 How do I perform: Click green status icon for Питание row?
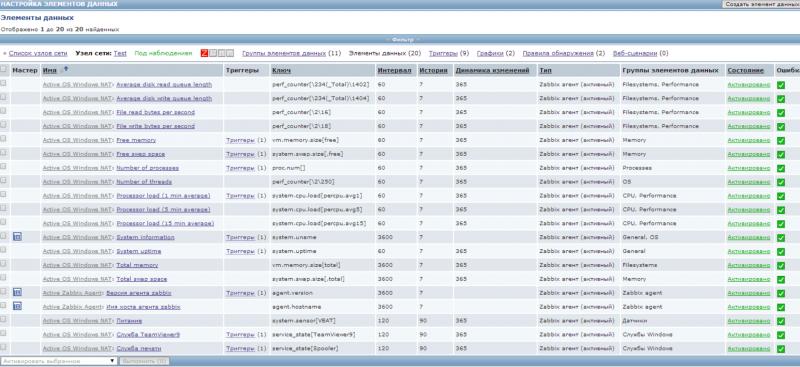(x=781, y=321)
